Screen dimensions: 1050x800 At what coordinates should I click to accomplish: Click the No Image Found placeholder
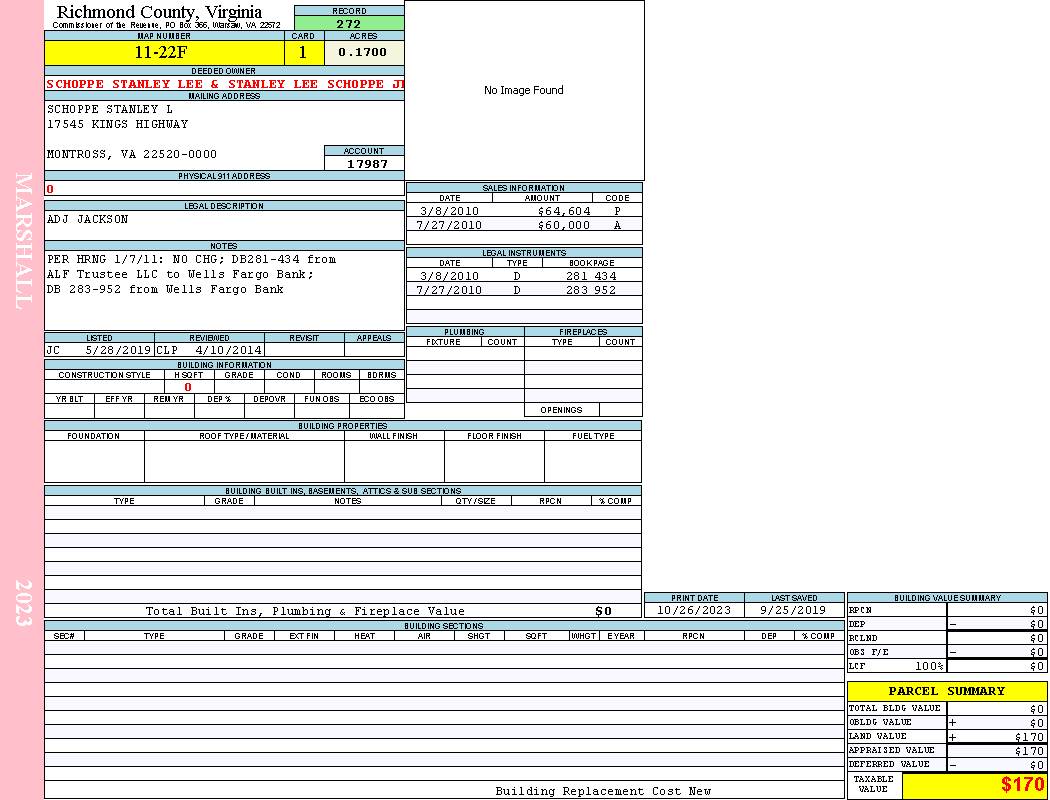coord(524,91)
